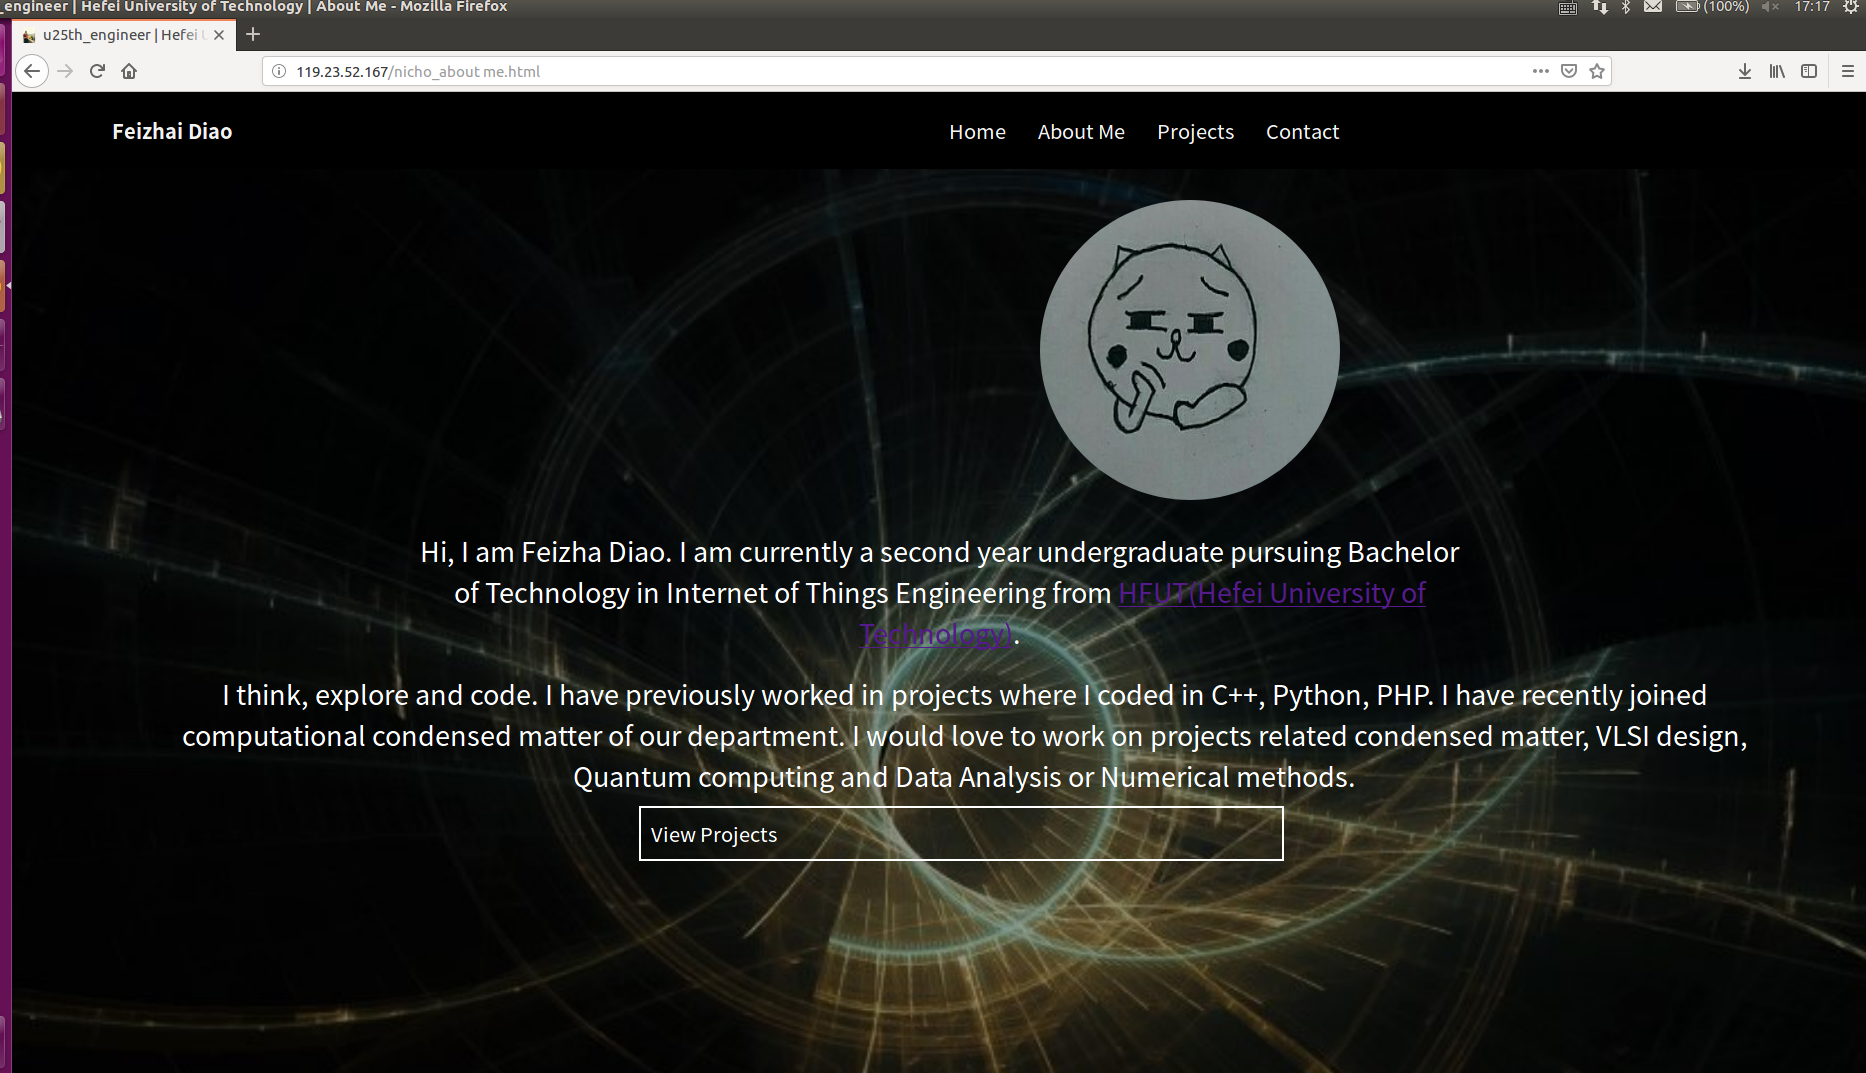Open the Contact navigation link
Viewport: 1866px width, 1073px height.
(x=1302, y=132)
